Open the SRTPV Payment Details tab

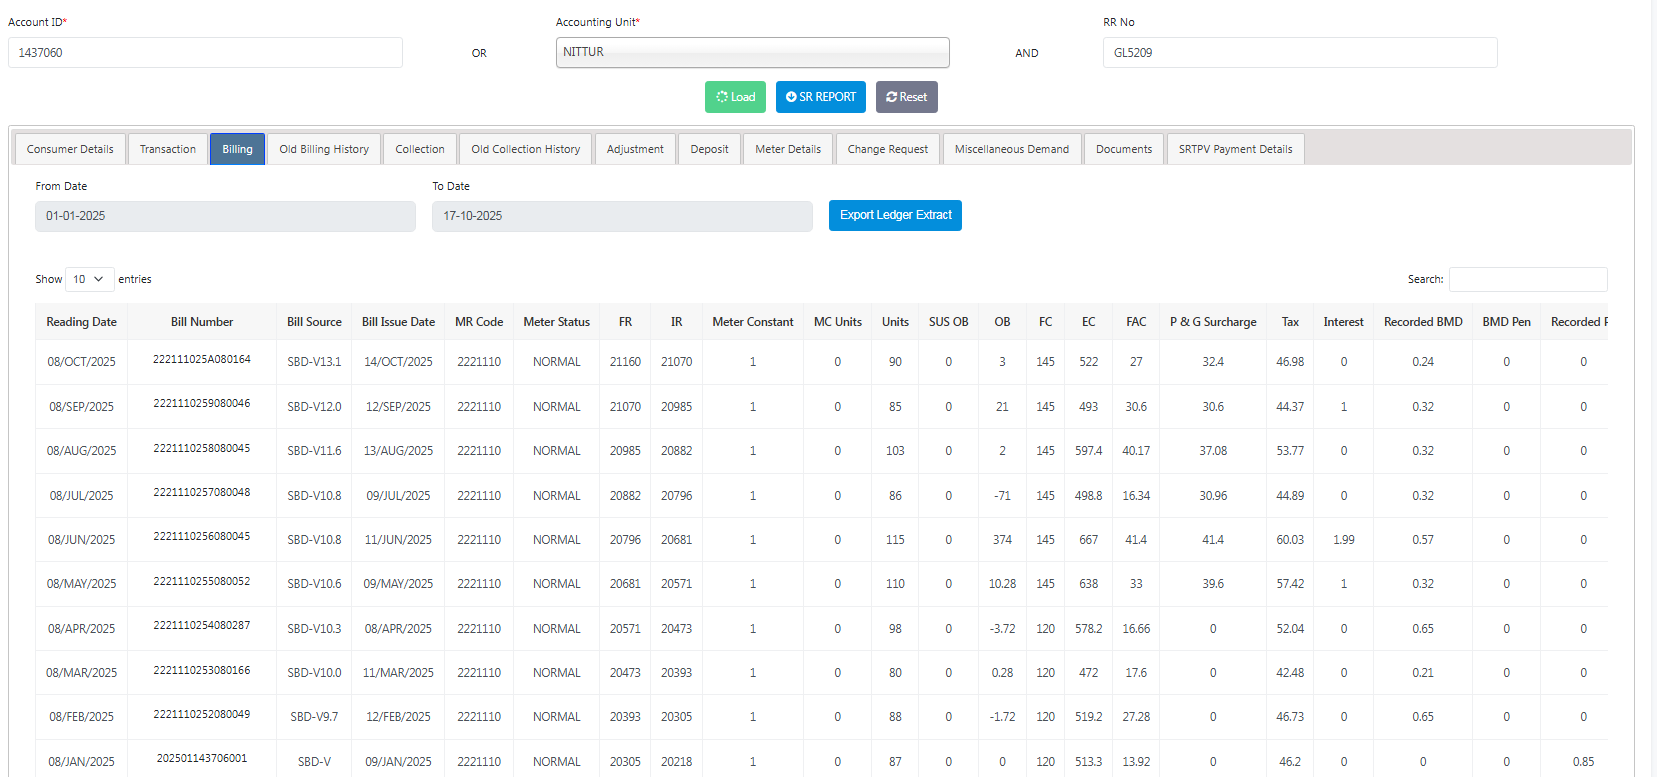coord(1235,149)
